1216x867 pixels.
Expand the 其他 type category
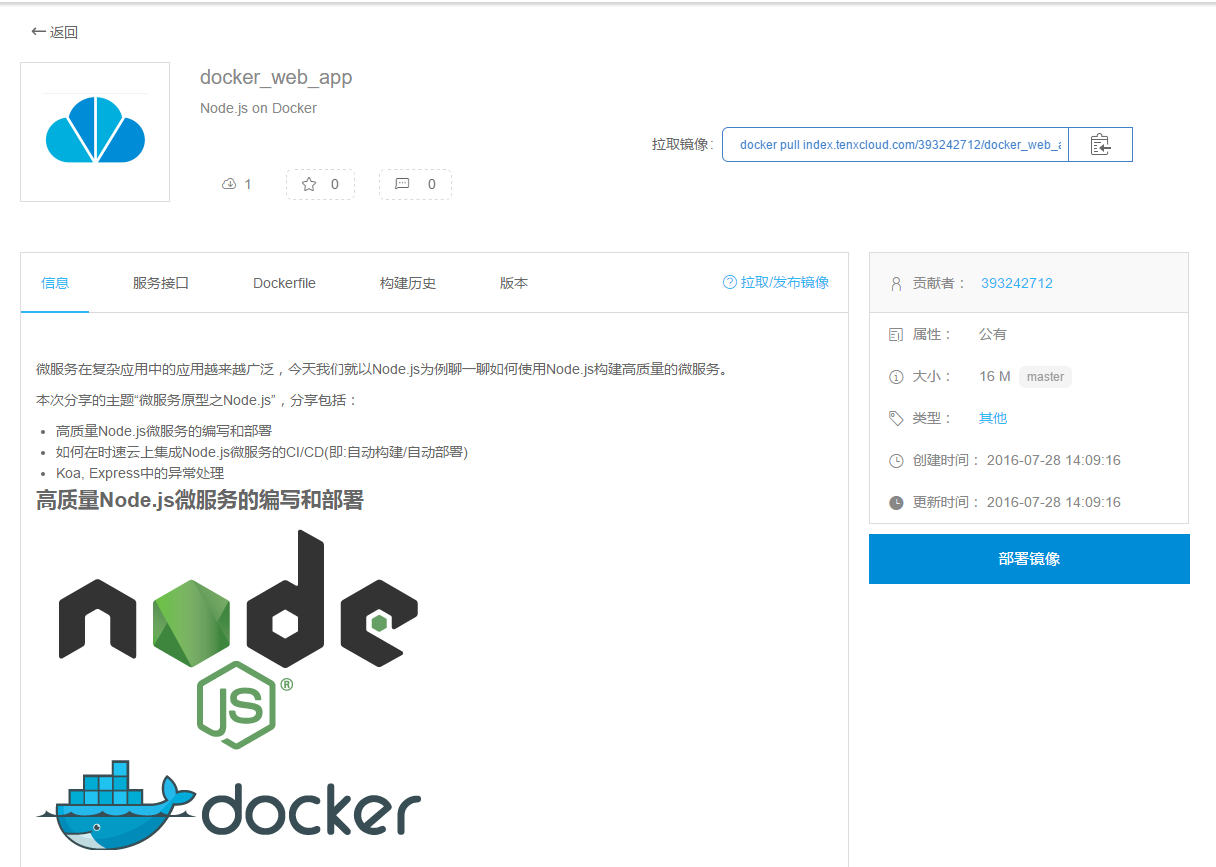992,418
